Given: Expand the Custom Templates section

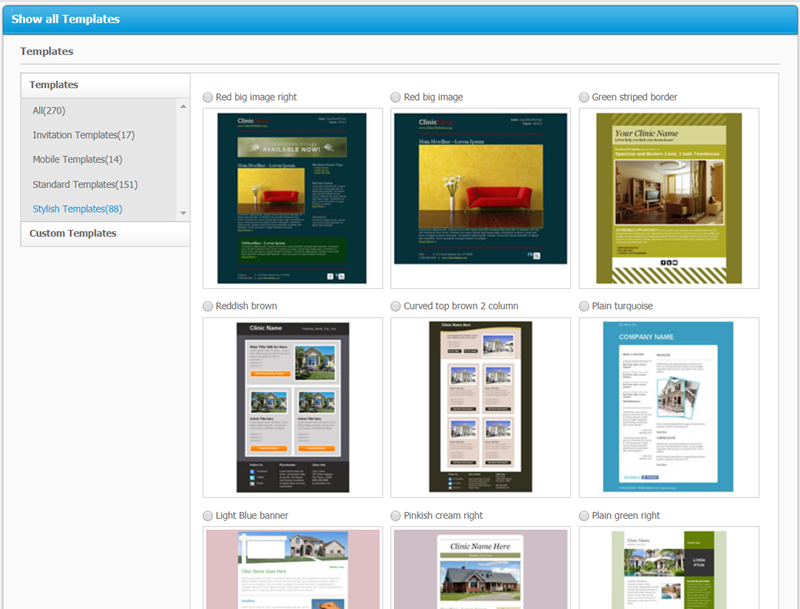Looking at the screenshot, I should pos(105,234).
